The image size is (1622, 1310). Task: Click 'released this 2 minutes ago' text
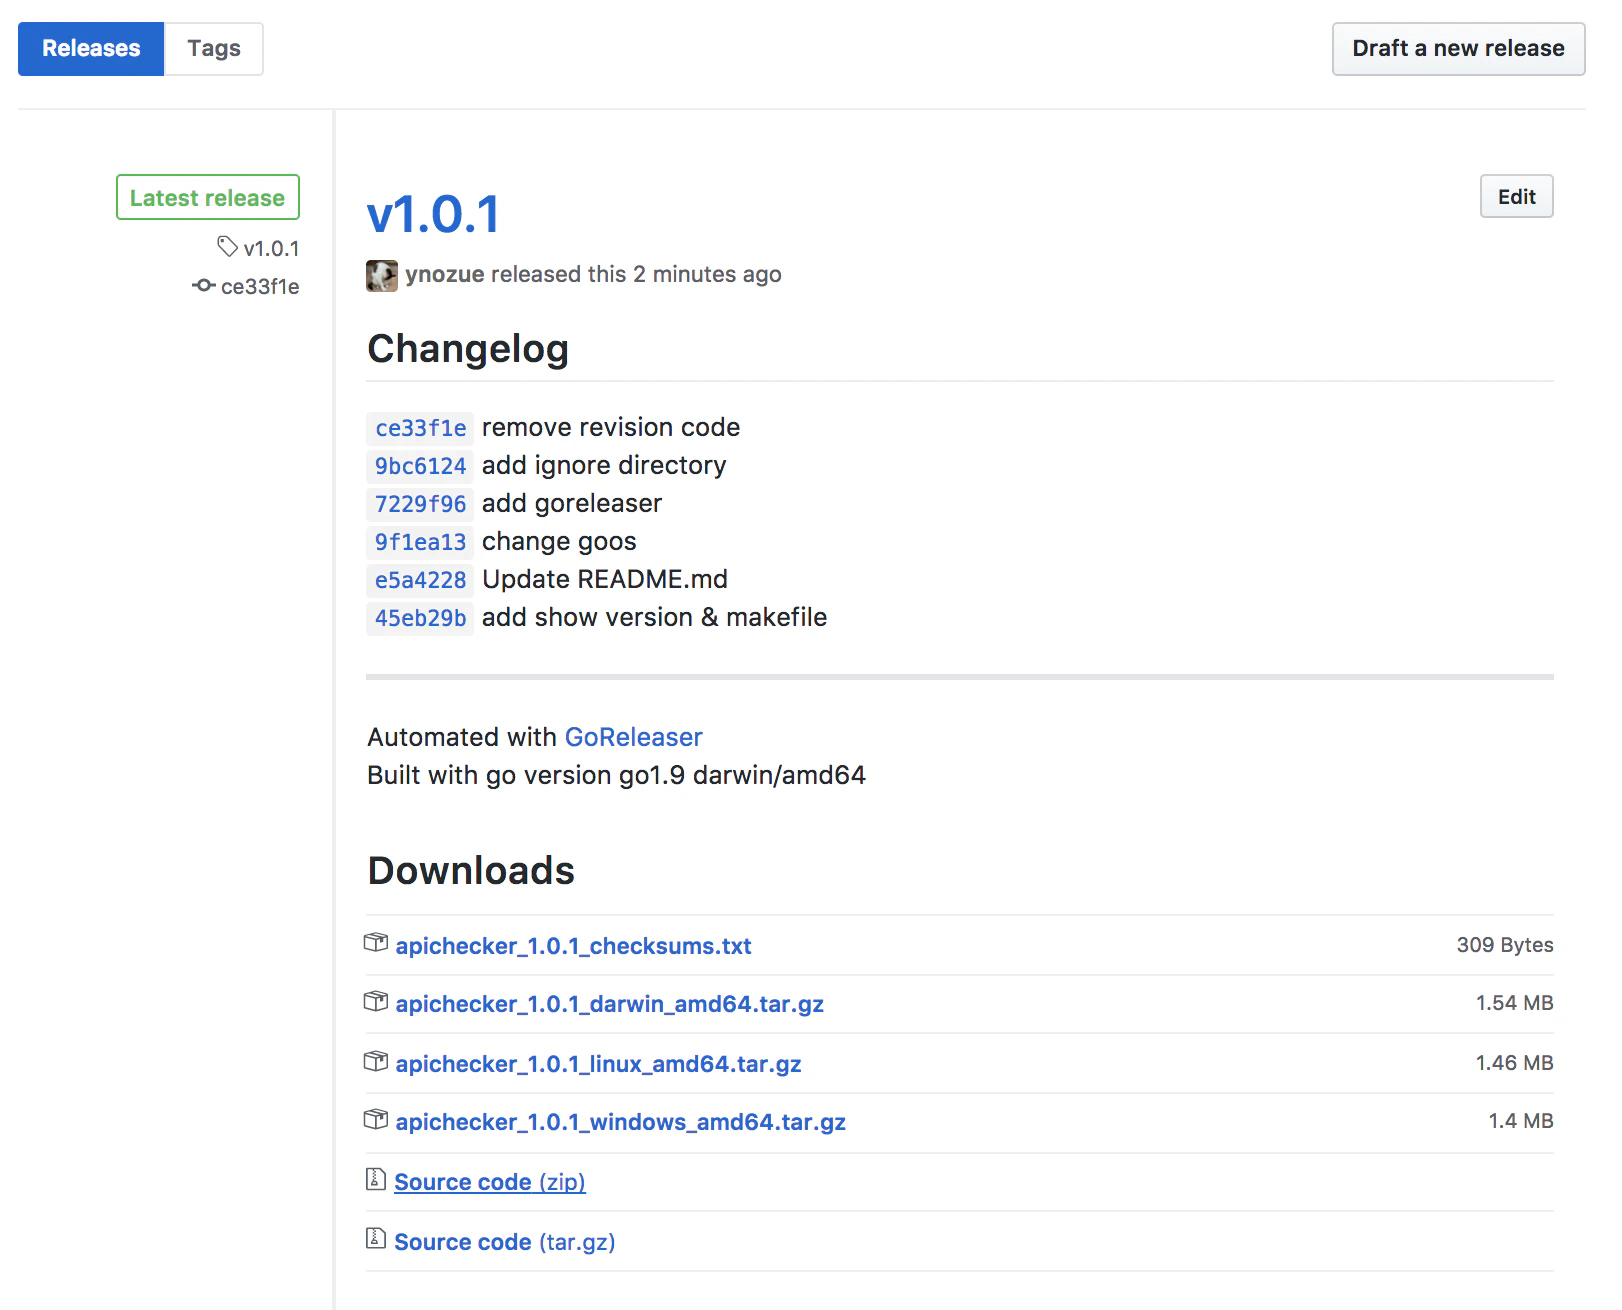coord(636,274)
